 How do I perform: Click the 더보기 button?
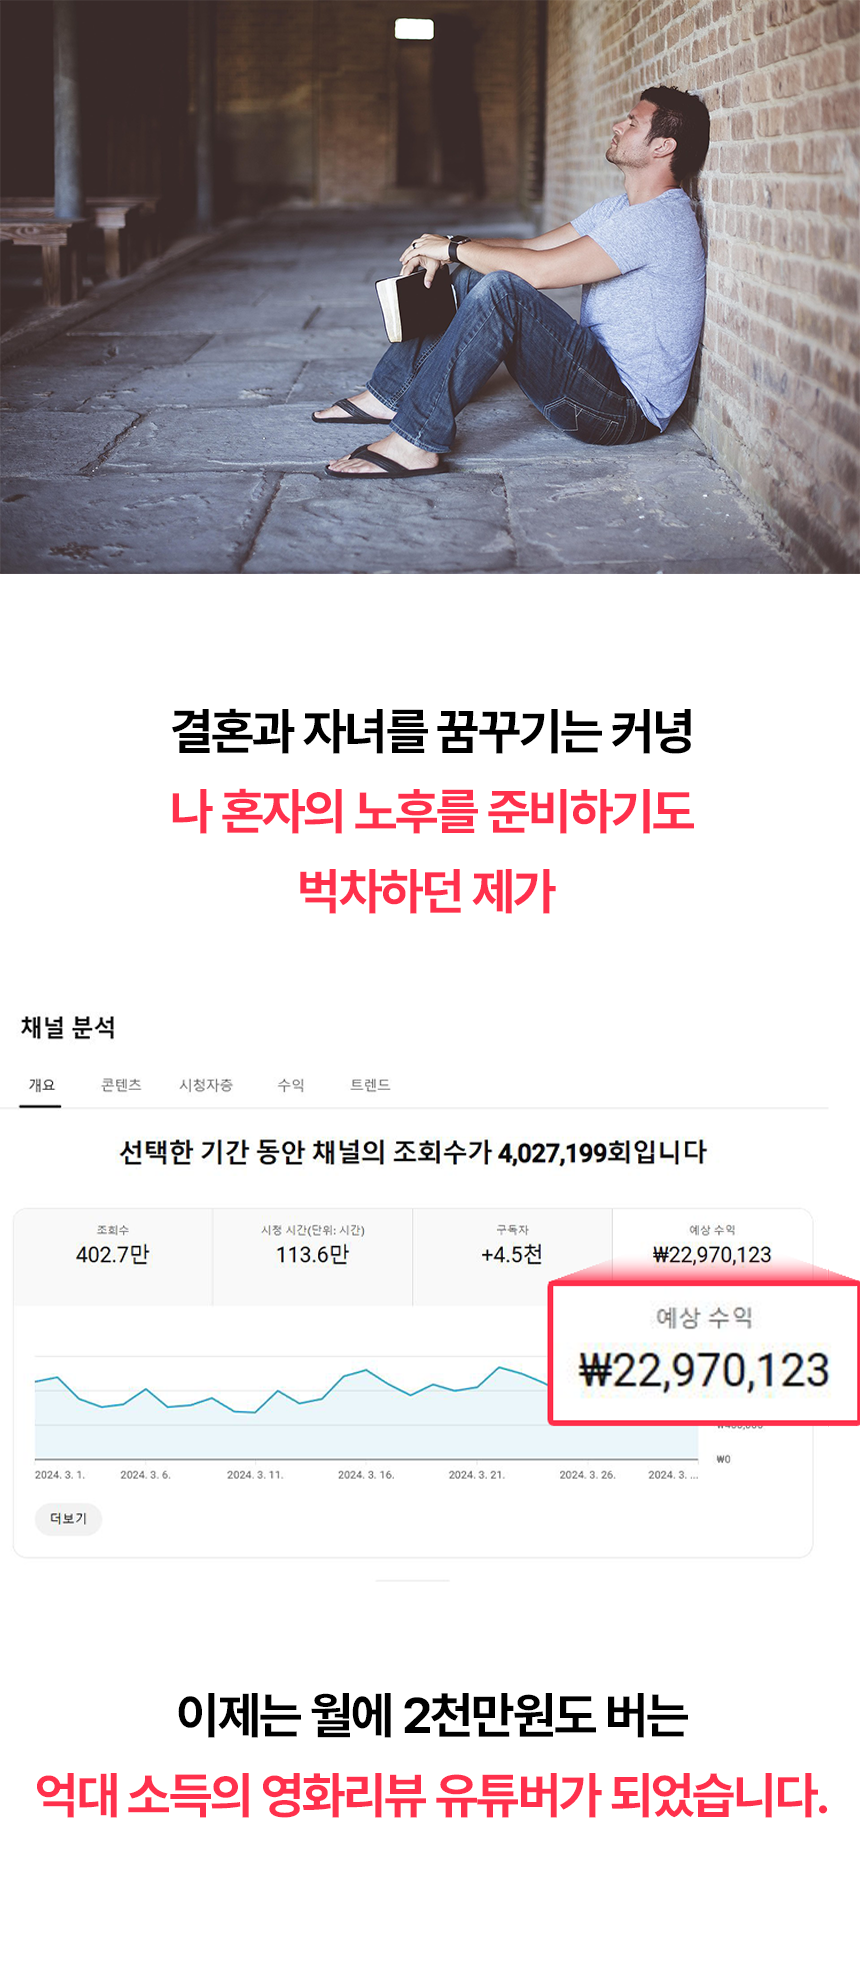pyautogui.click(x=68, y=1518)
